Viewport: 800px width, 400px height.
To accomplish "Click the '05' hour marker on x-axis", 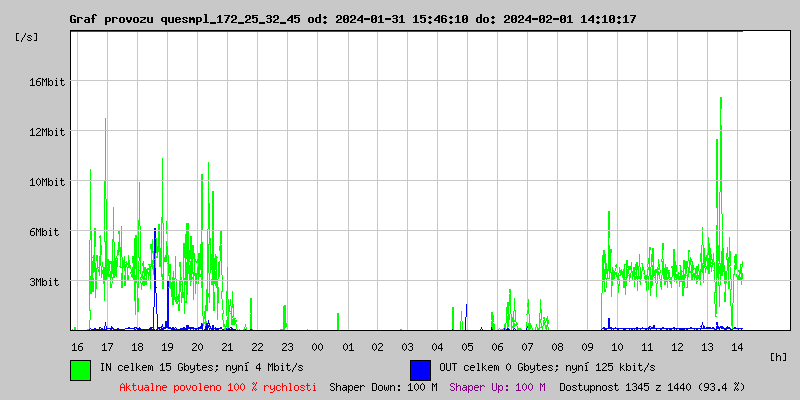I will (x=467, y=346).
